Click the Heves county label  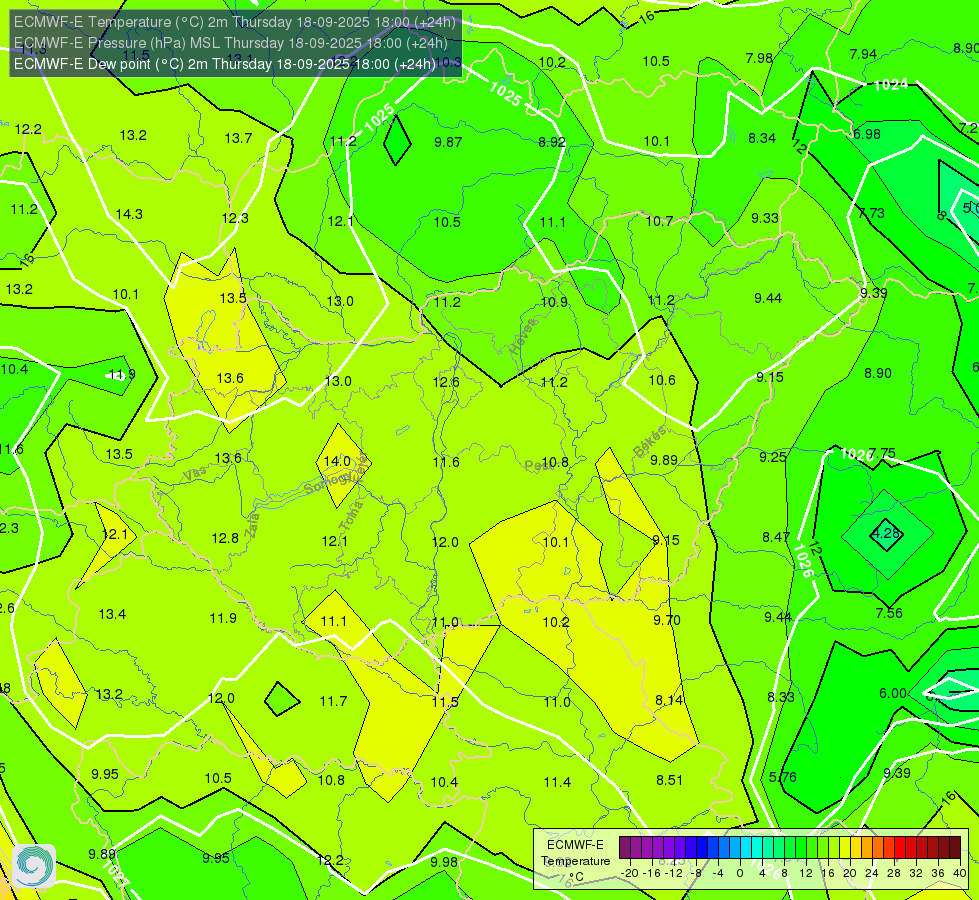523,336
